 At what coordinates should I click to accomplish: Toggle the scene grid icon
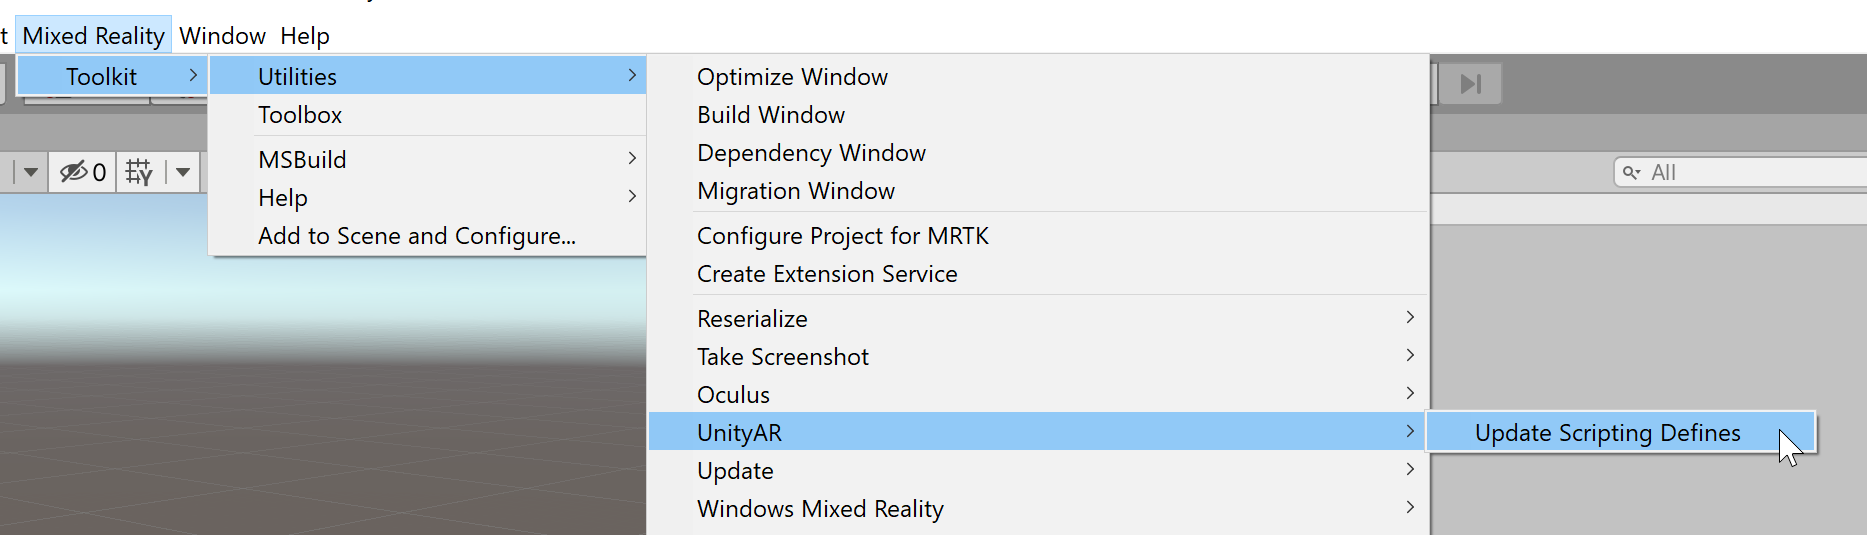coord(139,172)
